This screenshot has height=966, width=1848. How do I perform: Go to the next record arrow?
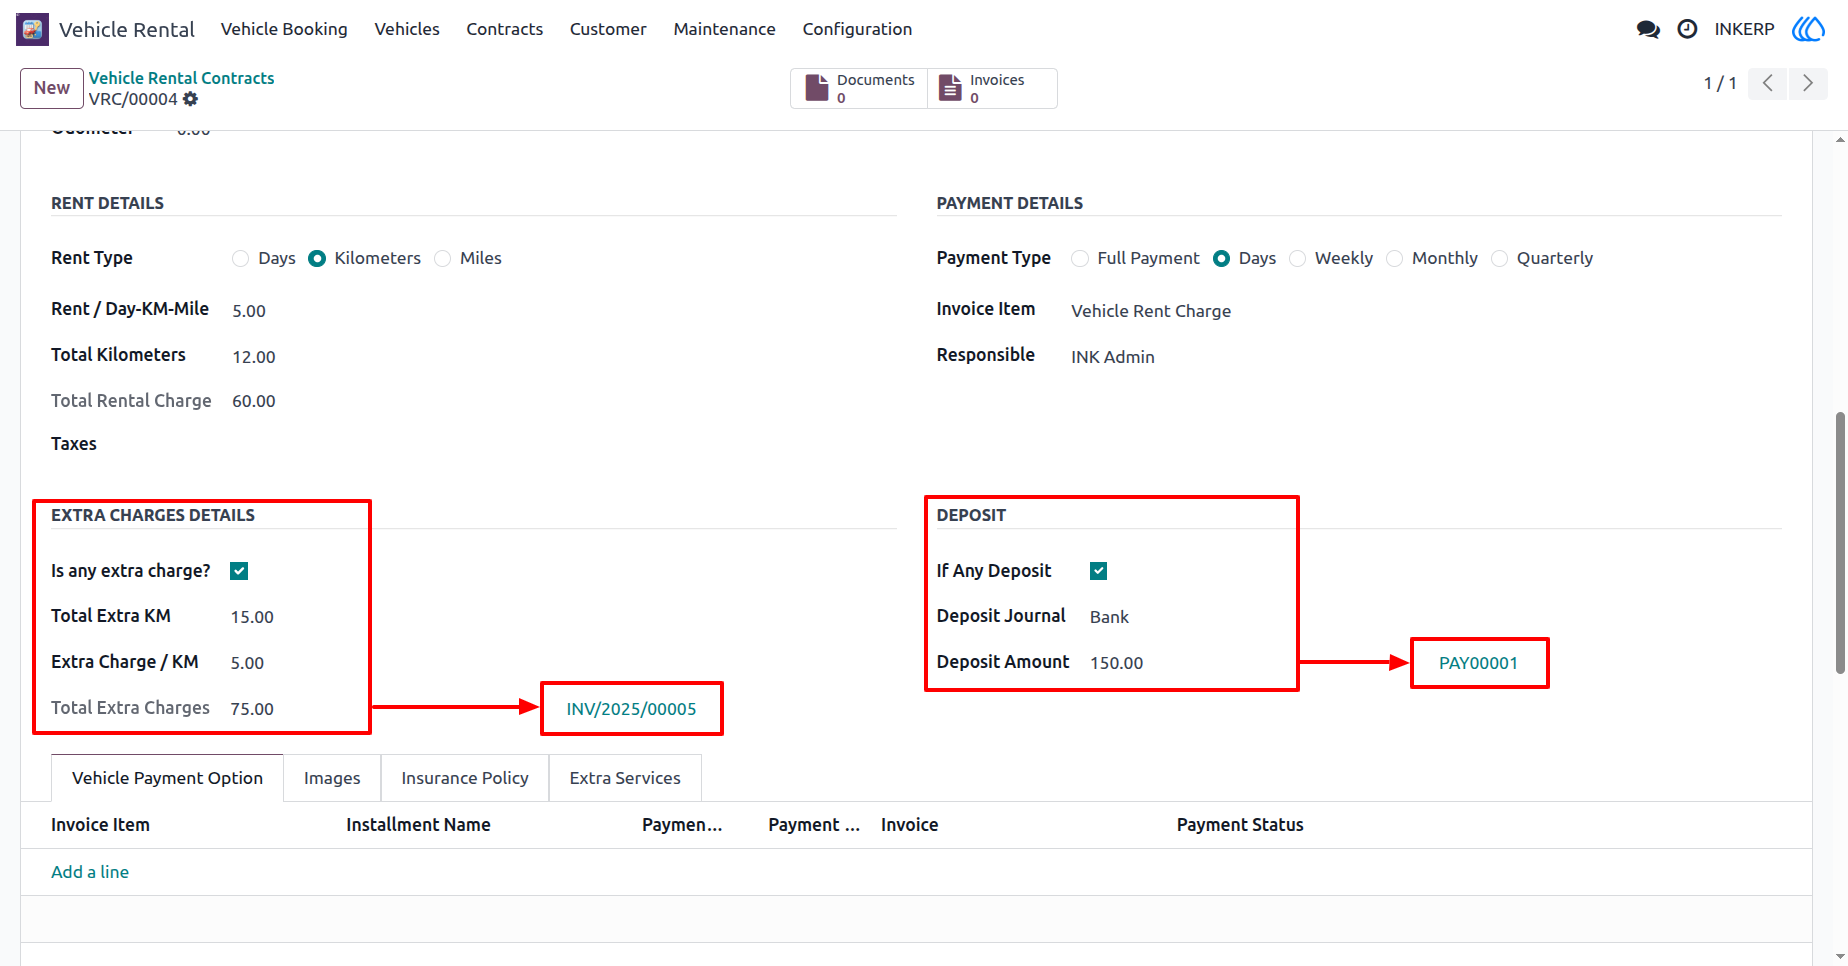pyautogui.click(x=1807, y=83)
